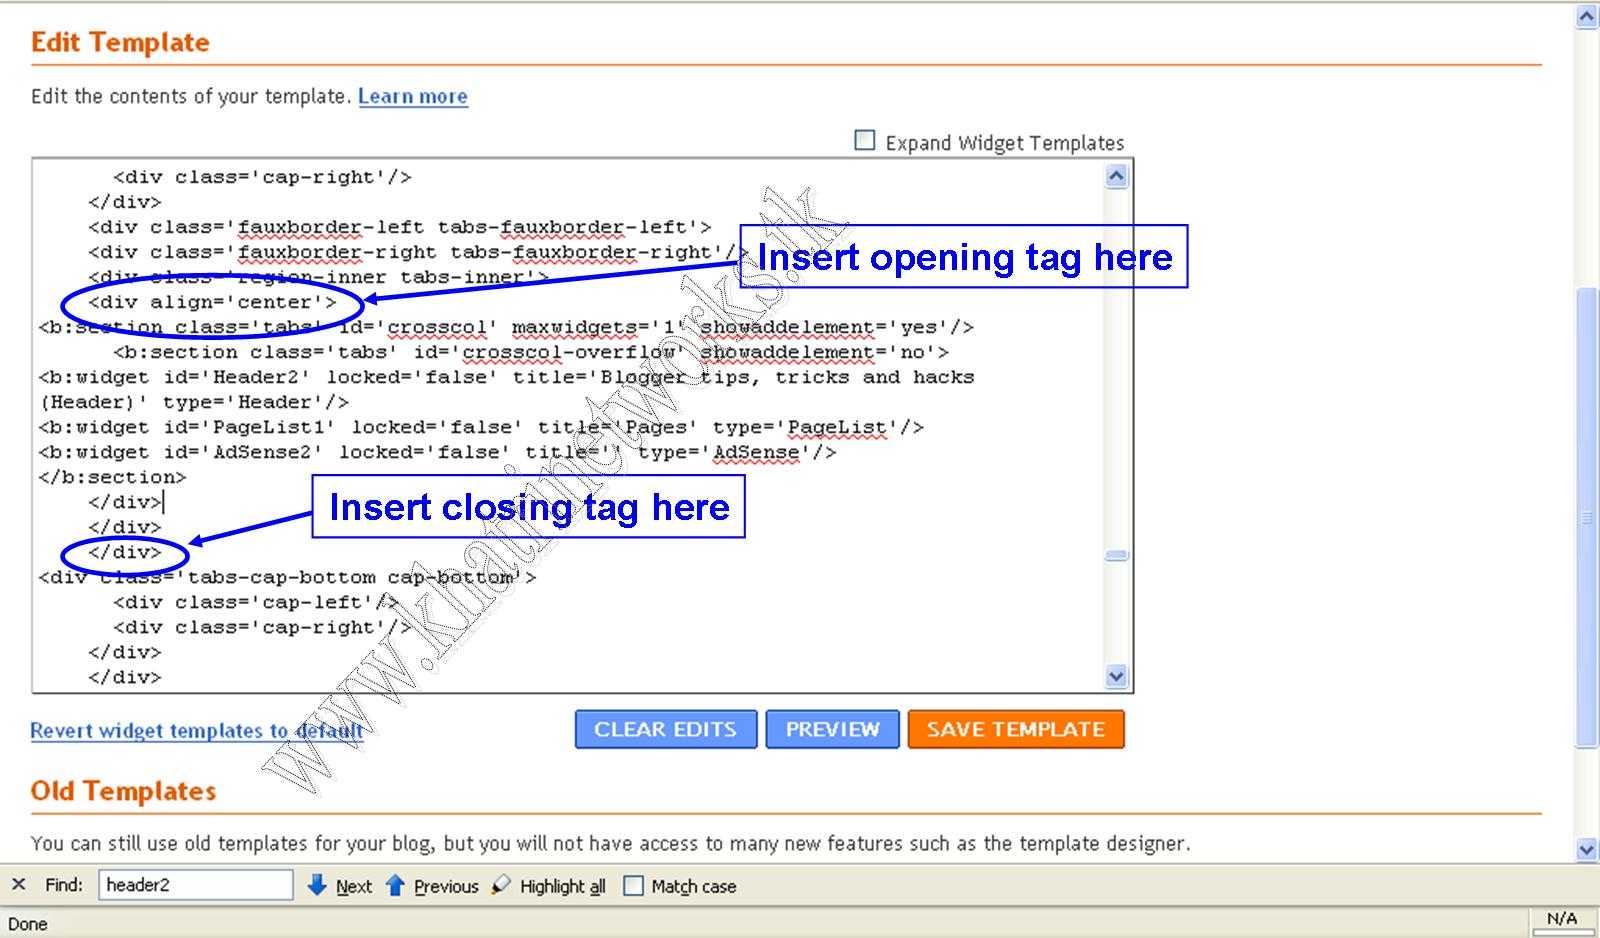The width and height of the screenshot is (1600, 938).
Task: Click the AdSense2 widget code line
Action: click(437, 452)
